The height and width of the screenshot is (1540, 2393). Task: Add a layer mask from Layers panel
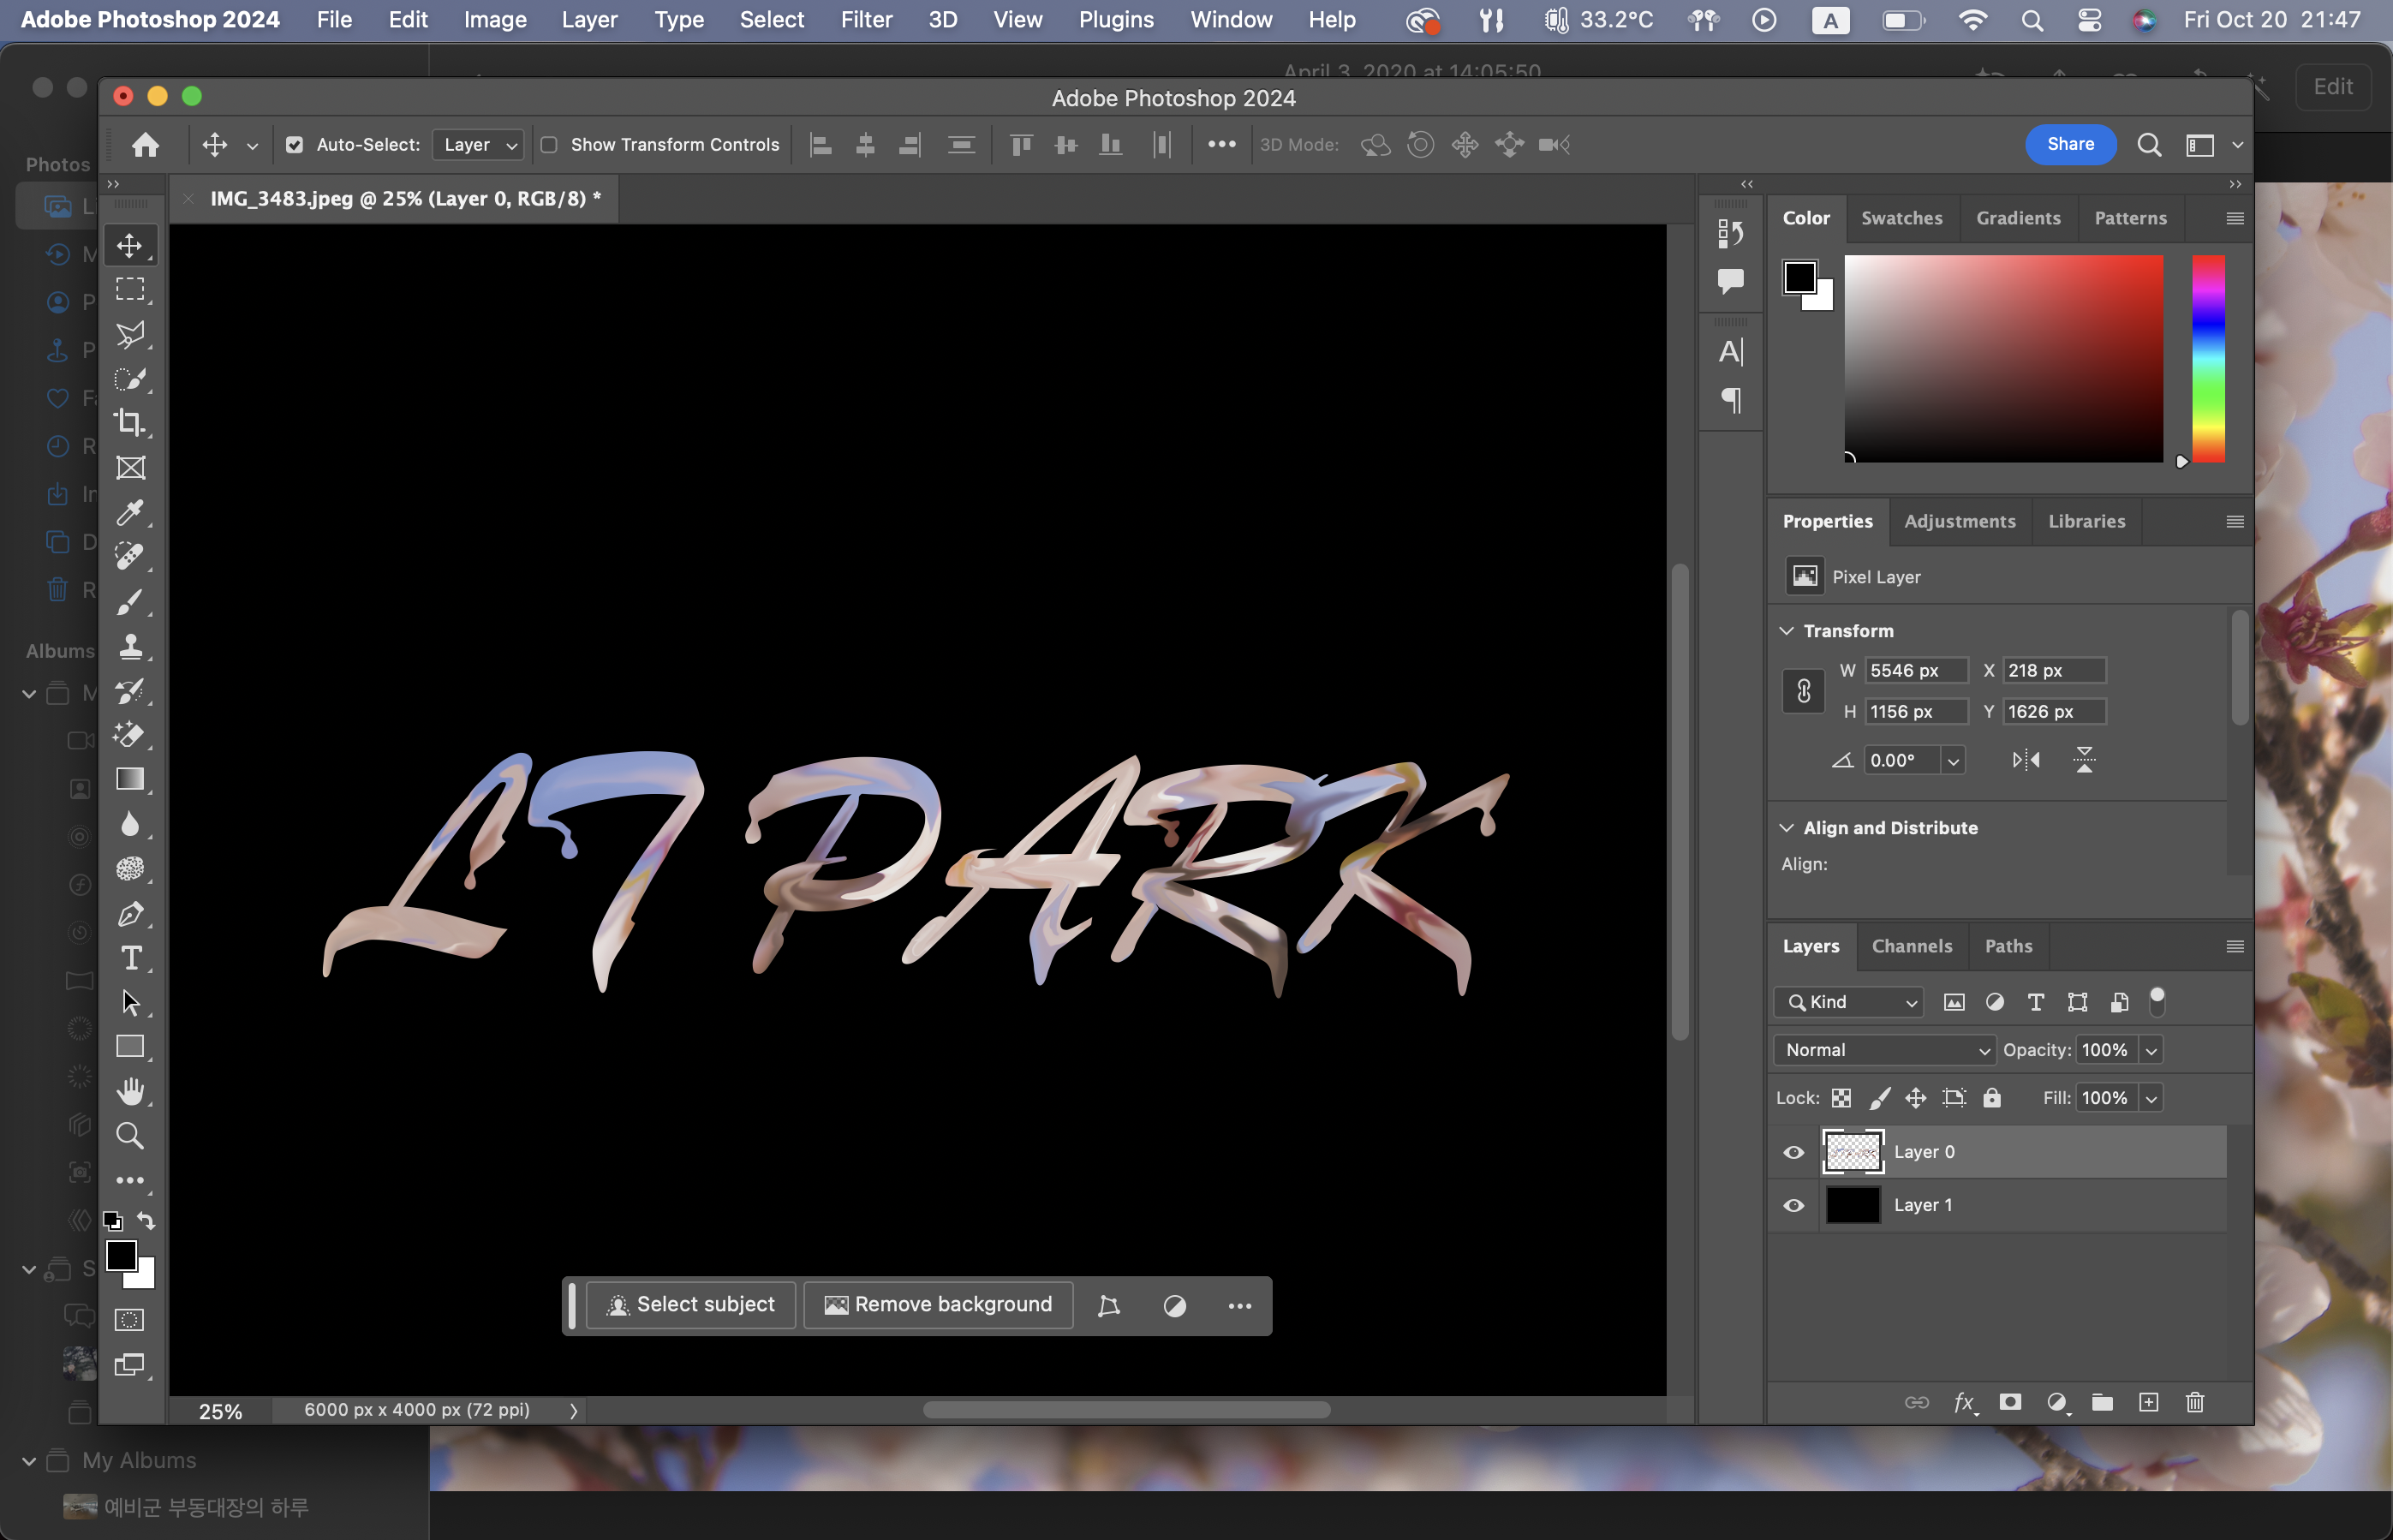pos(2010,1402)
